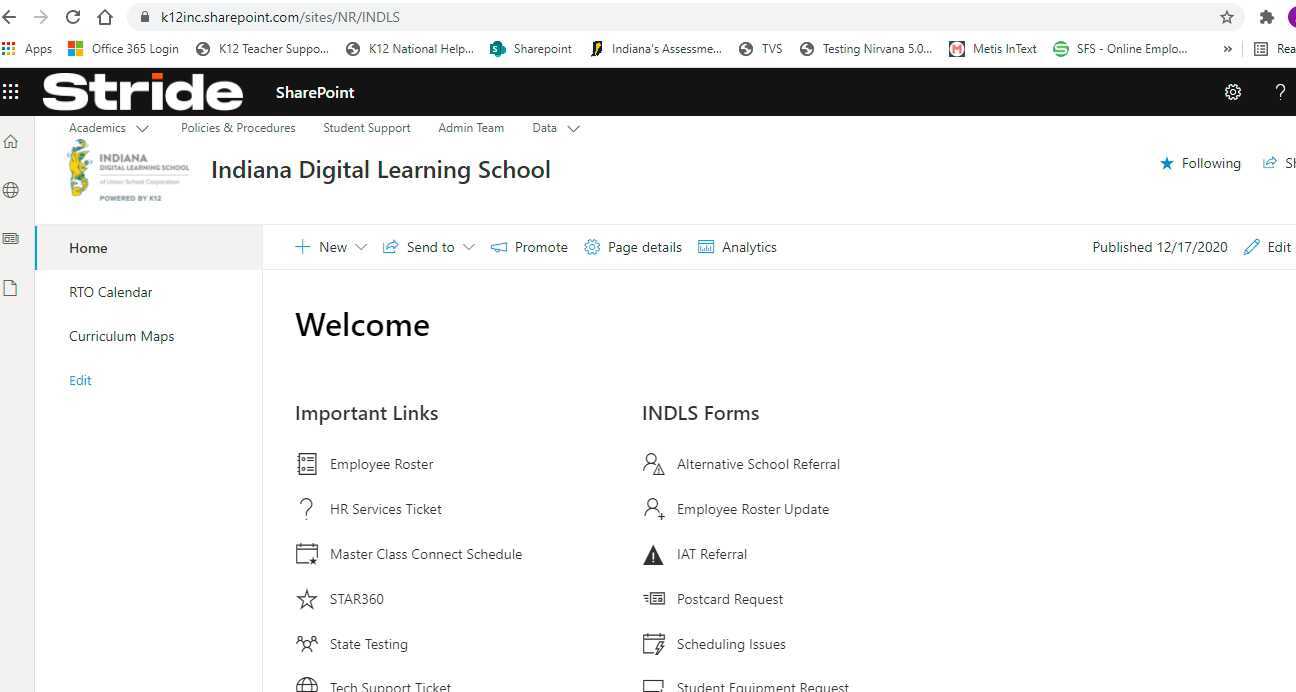
Task: Click the IAT Referral warning triangle icon
Action: click(x=653, y=555)
